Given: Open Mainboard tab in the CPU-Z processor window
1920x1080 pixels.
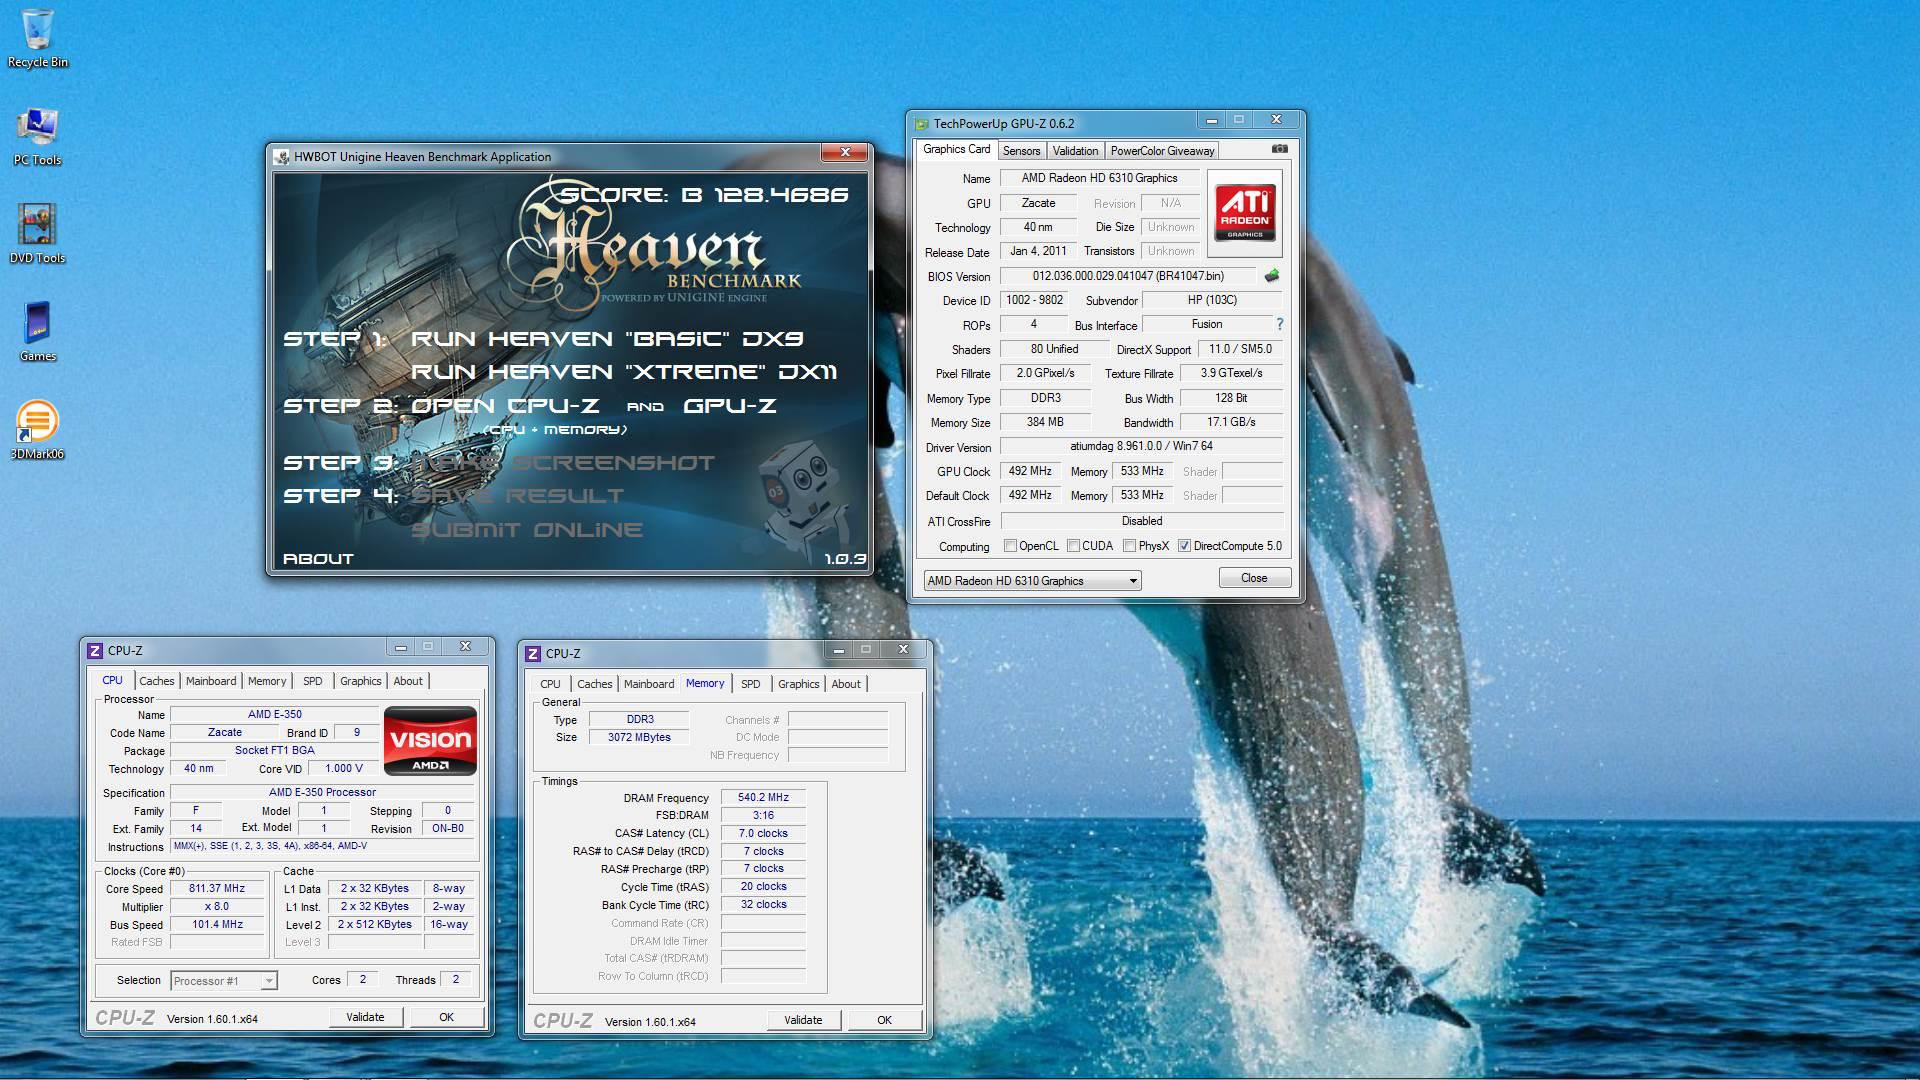Looking at the screenshot, I should coord(211,681).
